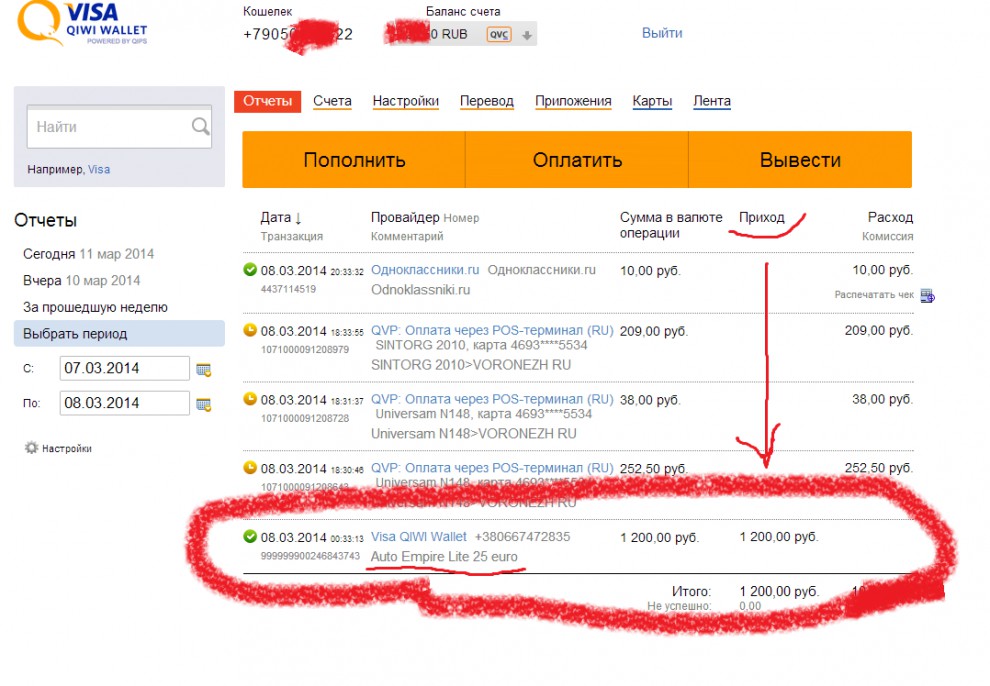Click the Кошелек label above the phone number

click(x=268, y=11)
